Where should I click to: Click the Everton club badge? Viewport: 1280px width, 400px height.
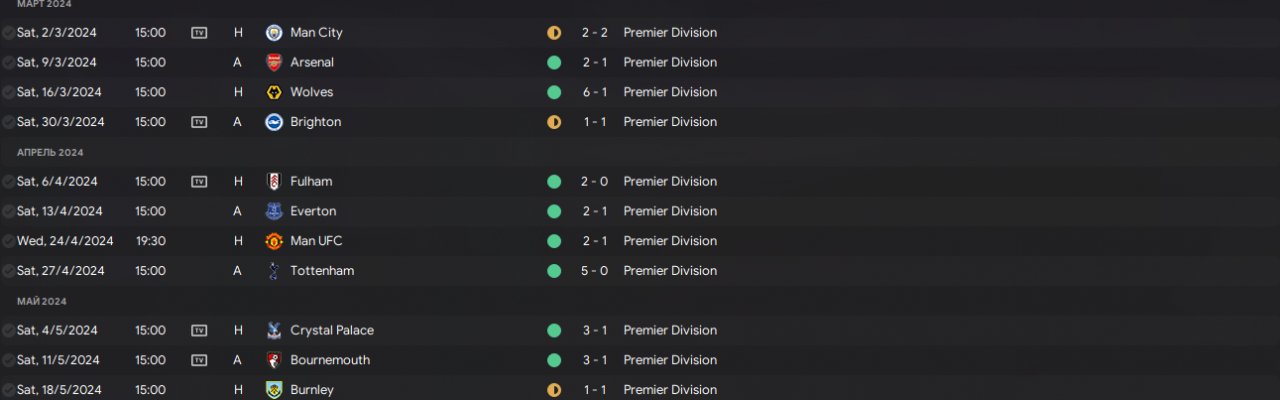[x=273, y=212]
